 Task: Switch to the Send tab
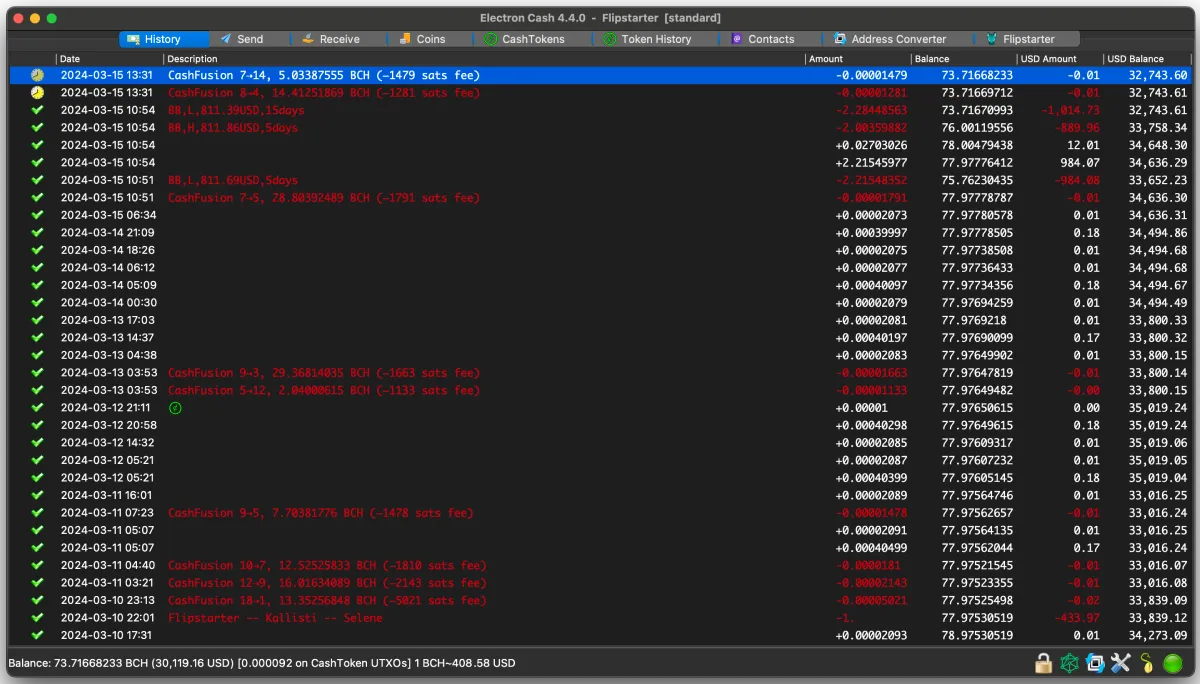tap(242, 39)
